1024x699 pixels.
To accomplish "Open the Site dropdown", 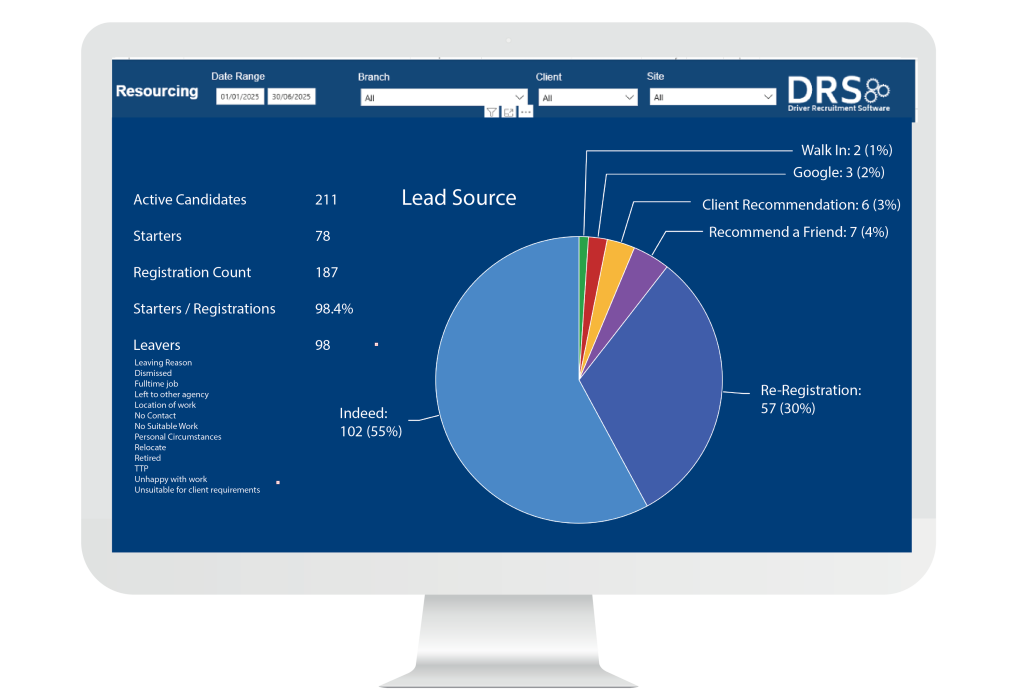I will pyautogui.click(x=712, y=97).
